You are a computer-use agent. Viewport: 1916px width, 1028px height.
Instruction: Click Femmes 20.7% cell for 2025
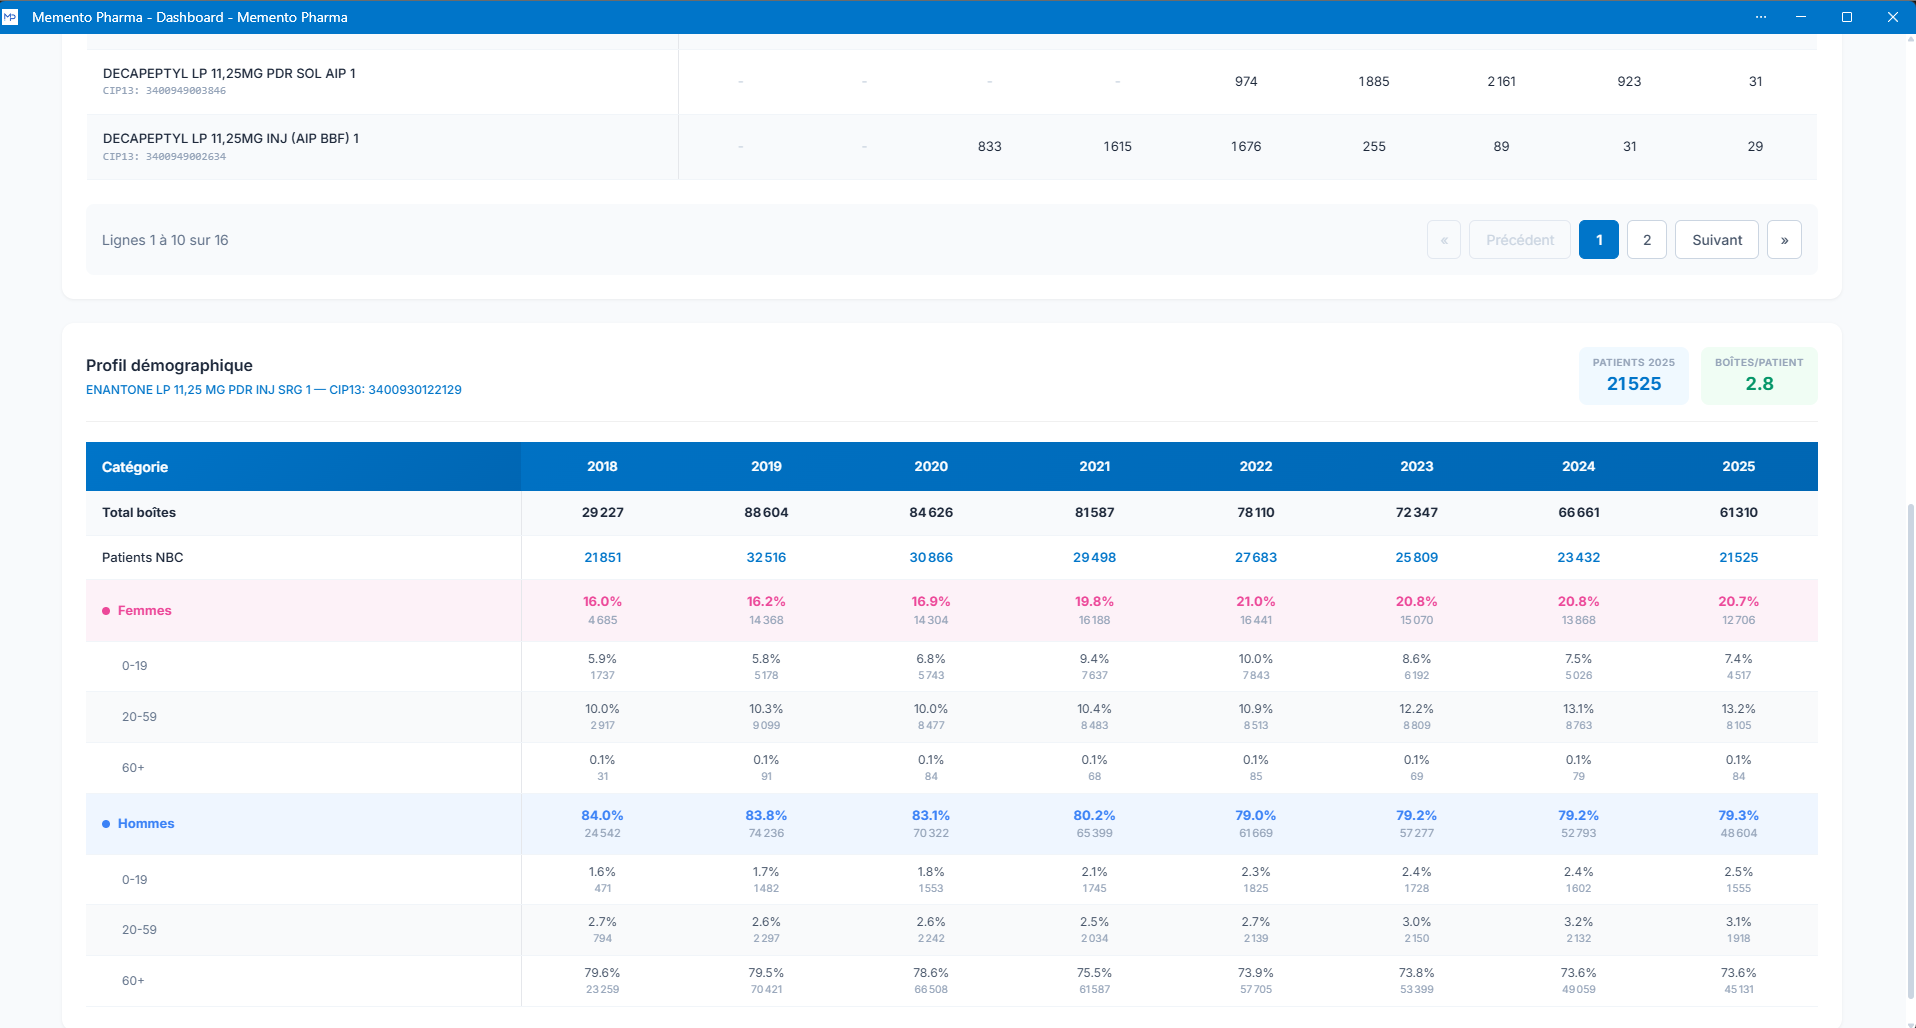(1739, 610)
